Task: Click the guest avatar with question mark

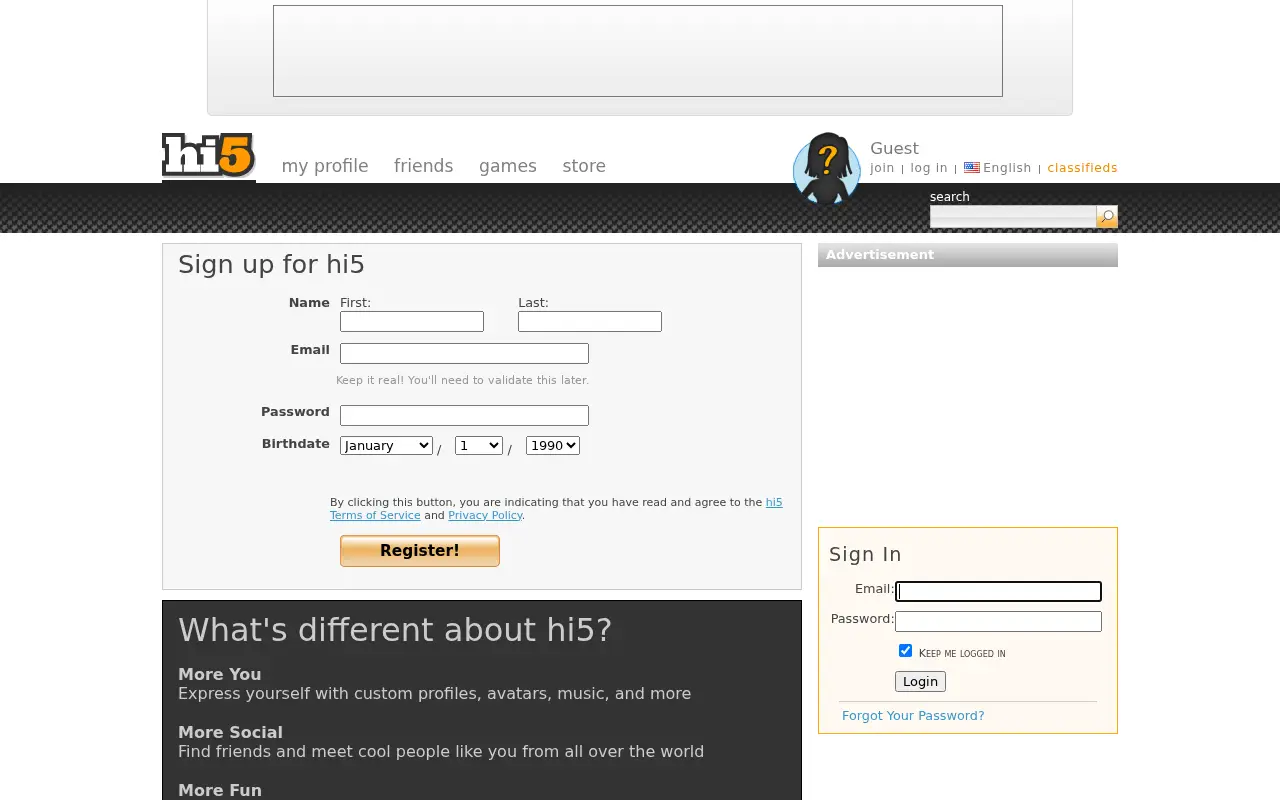Action: (827, 169)
